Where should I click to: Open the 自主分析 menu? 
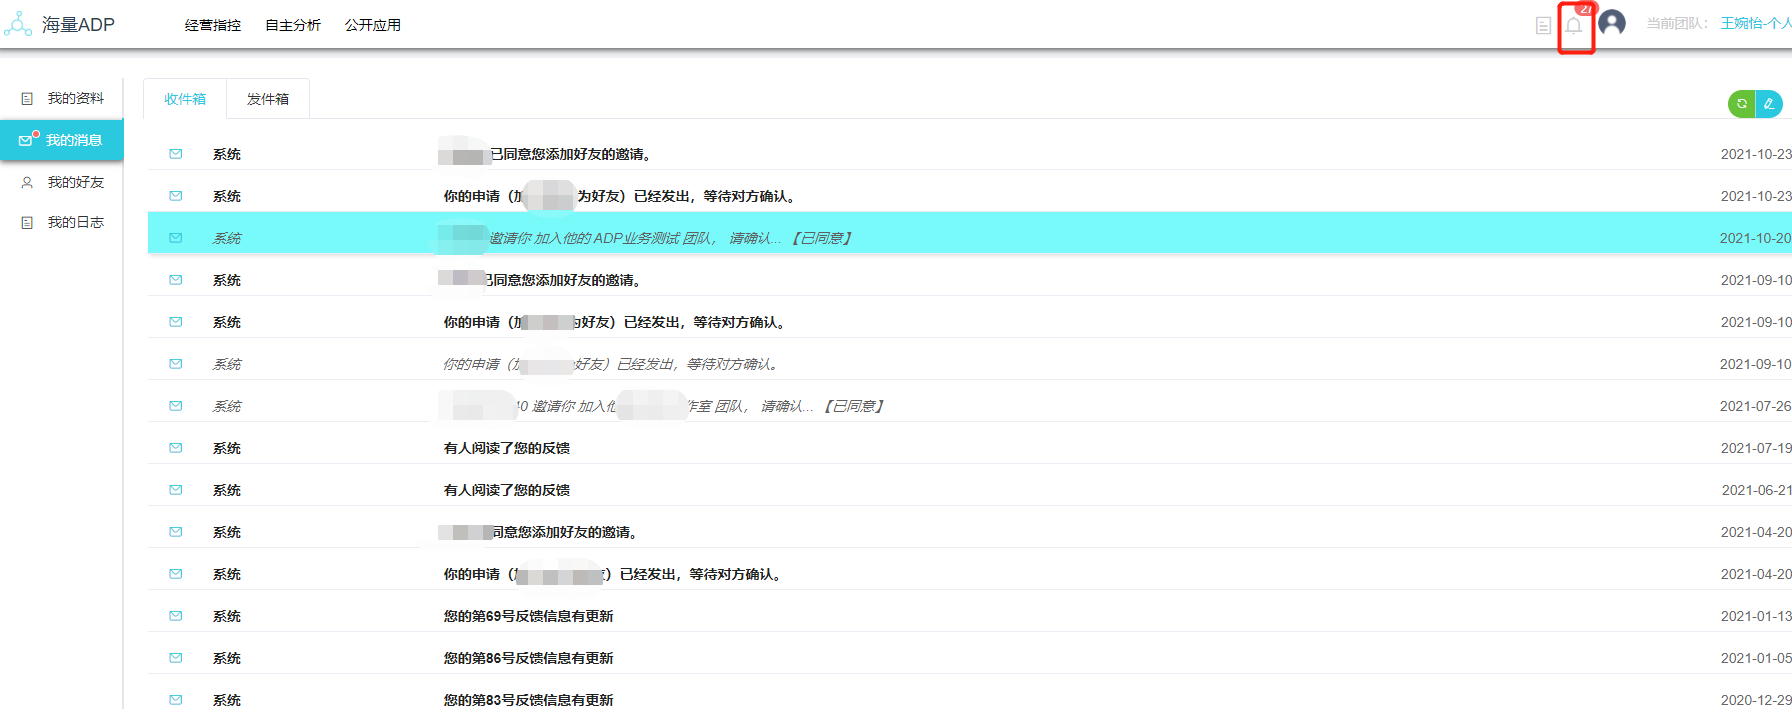tap(293, 25)
